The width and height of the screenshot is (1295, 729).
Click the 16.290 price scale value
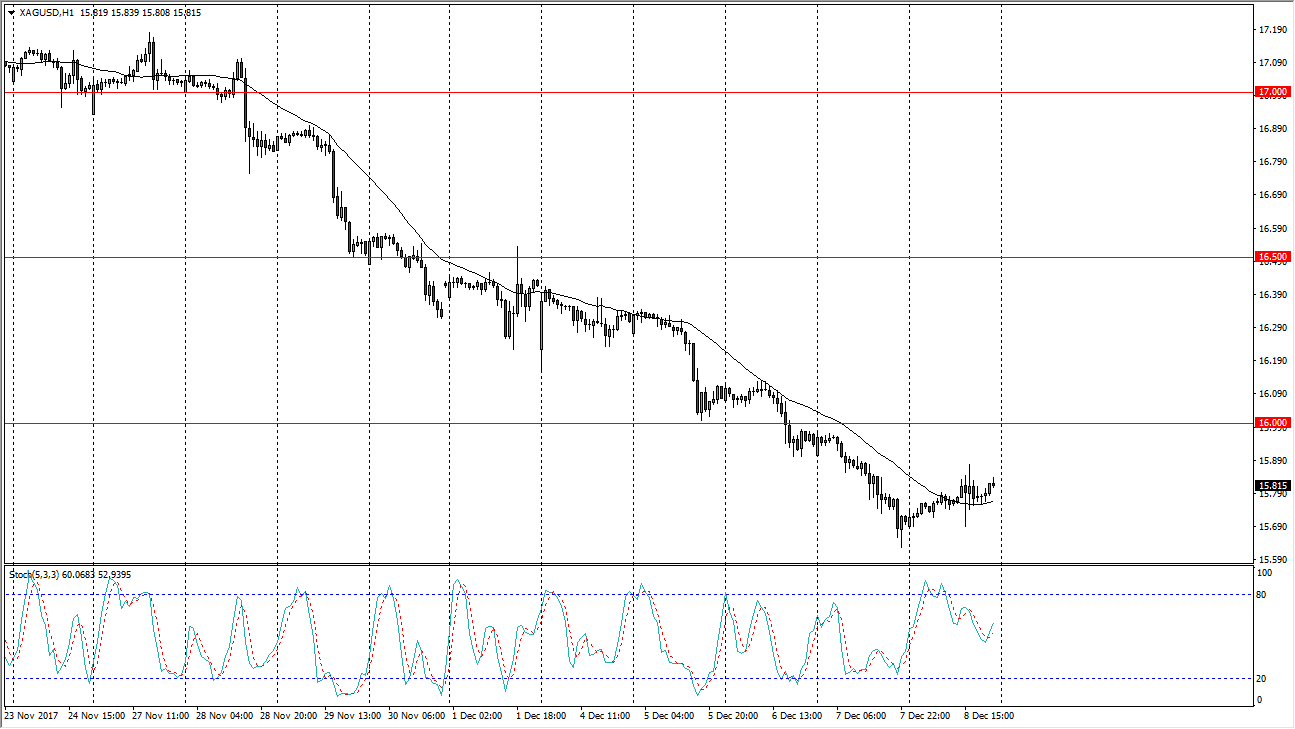(1272, 328)
